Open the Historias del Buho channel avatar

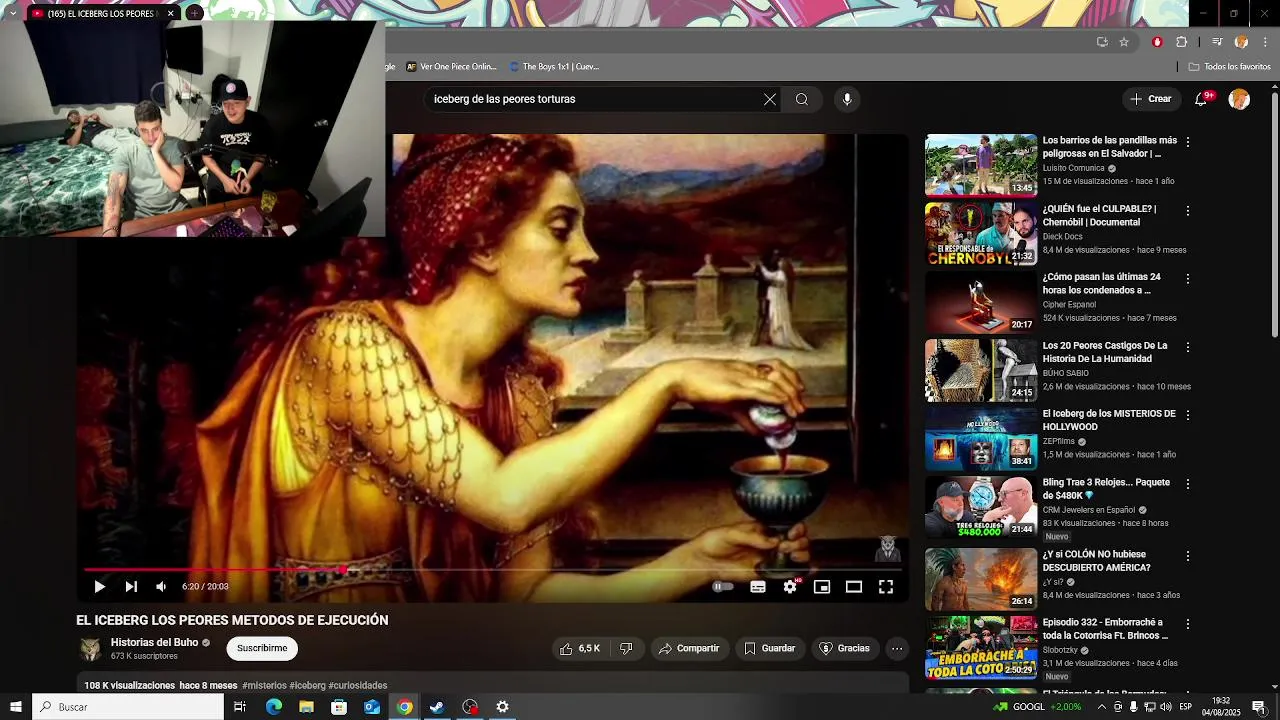(91, 649)
